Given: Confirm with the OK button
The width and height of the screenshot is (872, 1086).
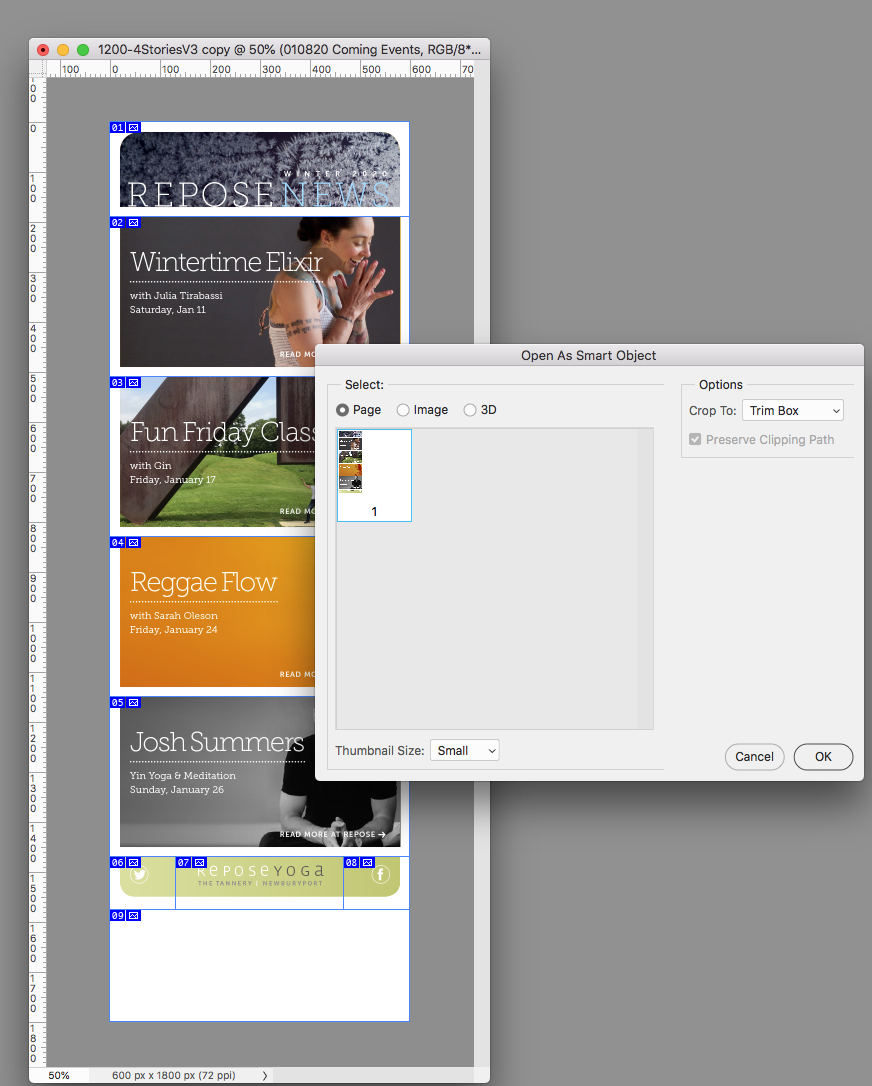Looking at the screenshot, I should [823, 757].
